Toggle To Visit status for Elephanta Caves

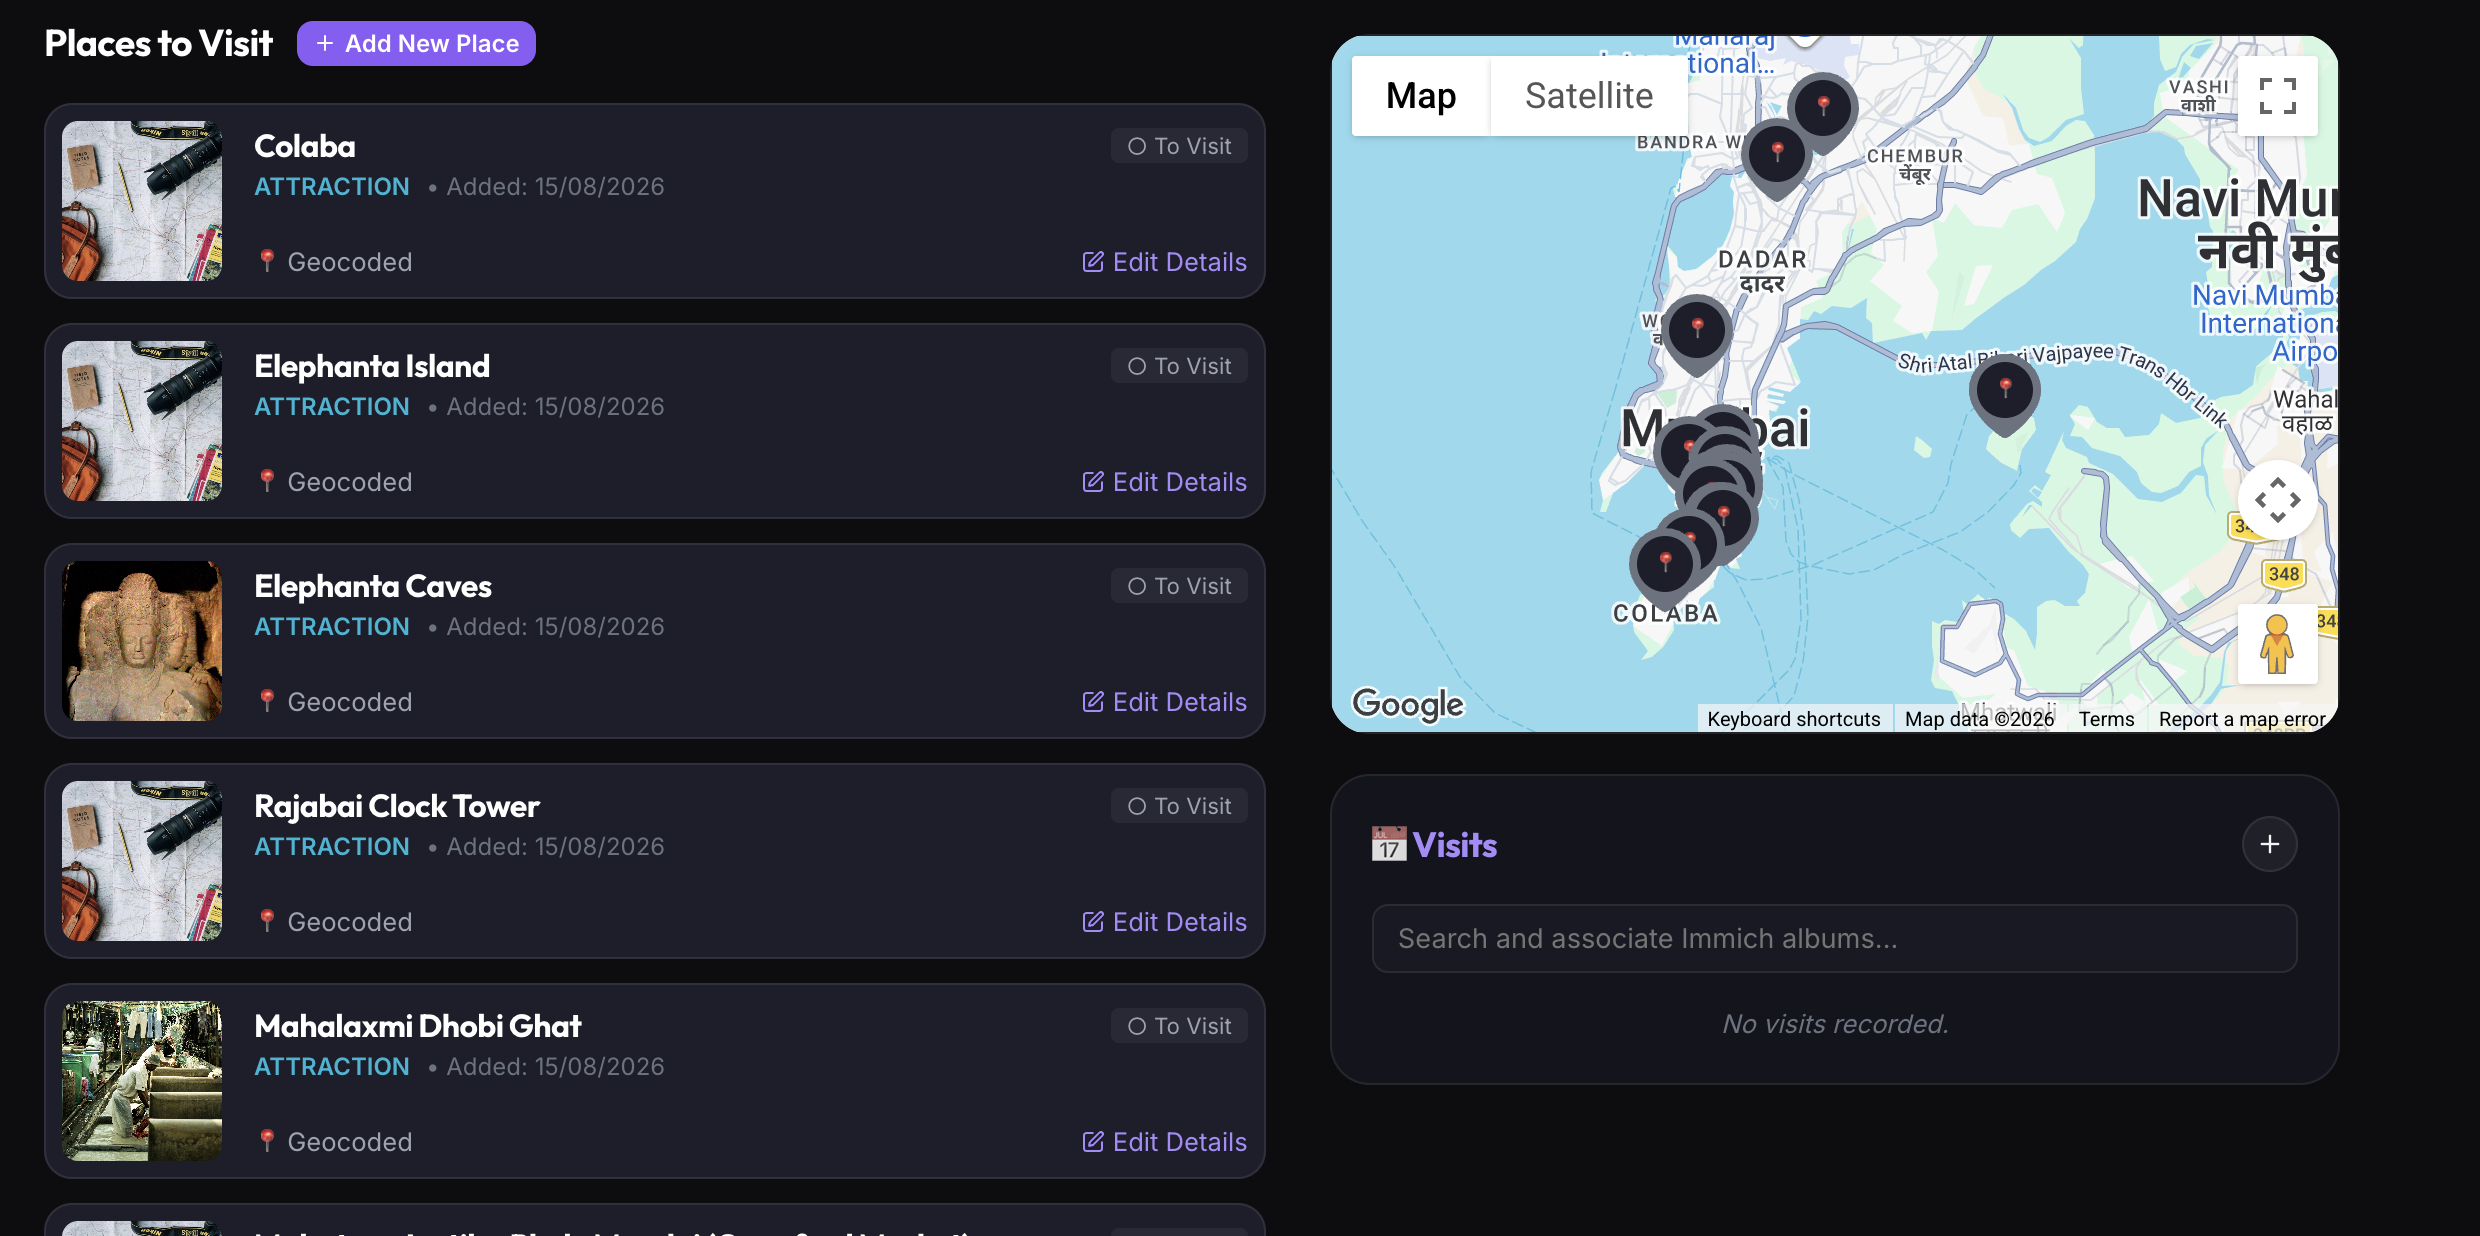pyautogui.click(x=1179, y=586)
